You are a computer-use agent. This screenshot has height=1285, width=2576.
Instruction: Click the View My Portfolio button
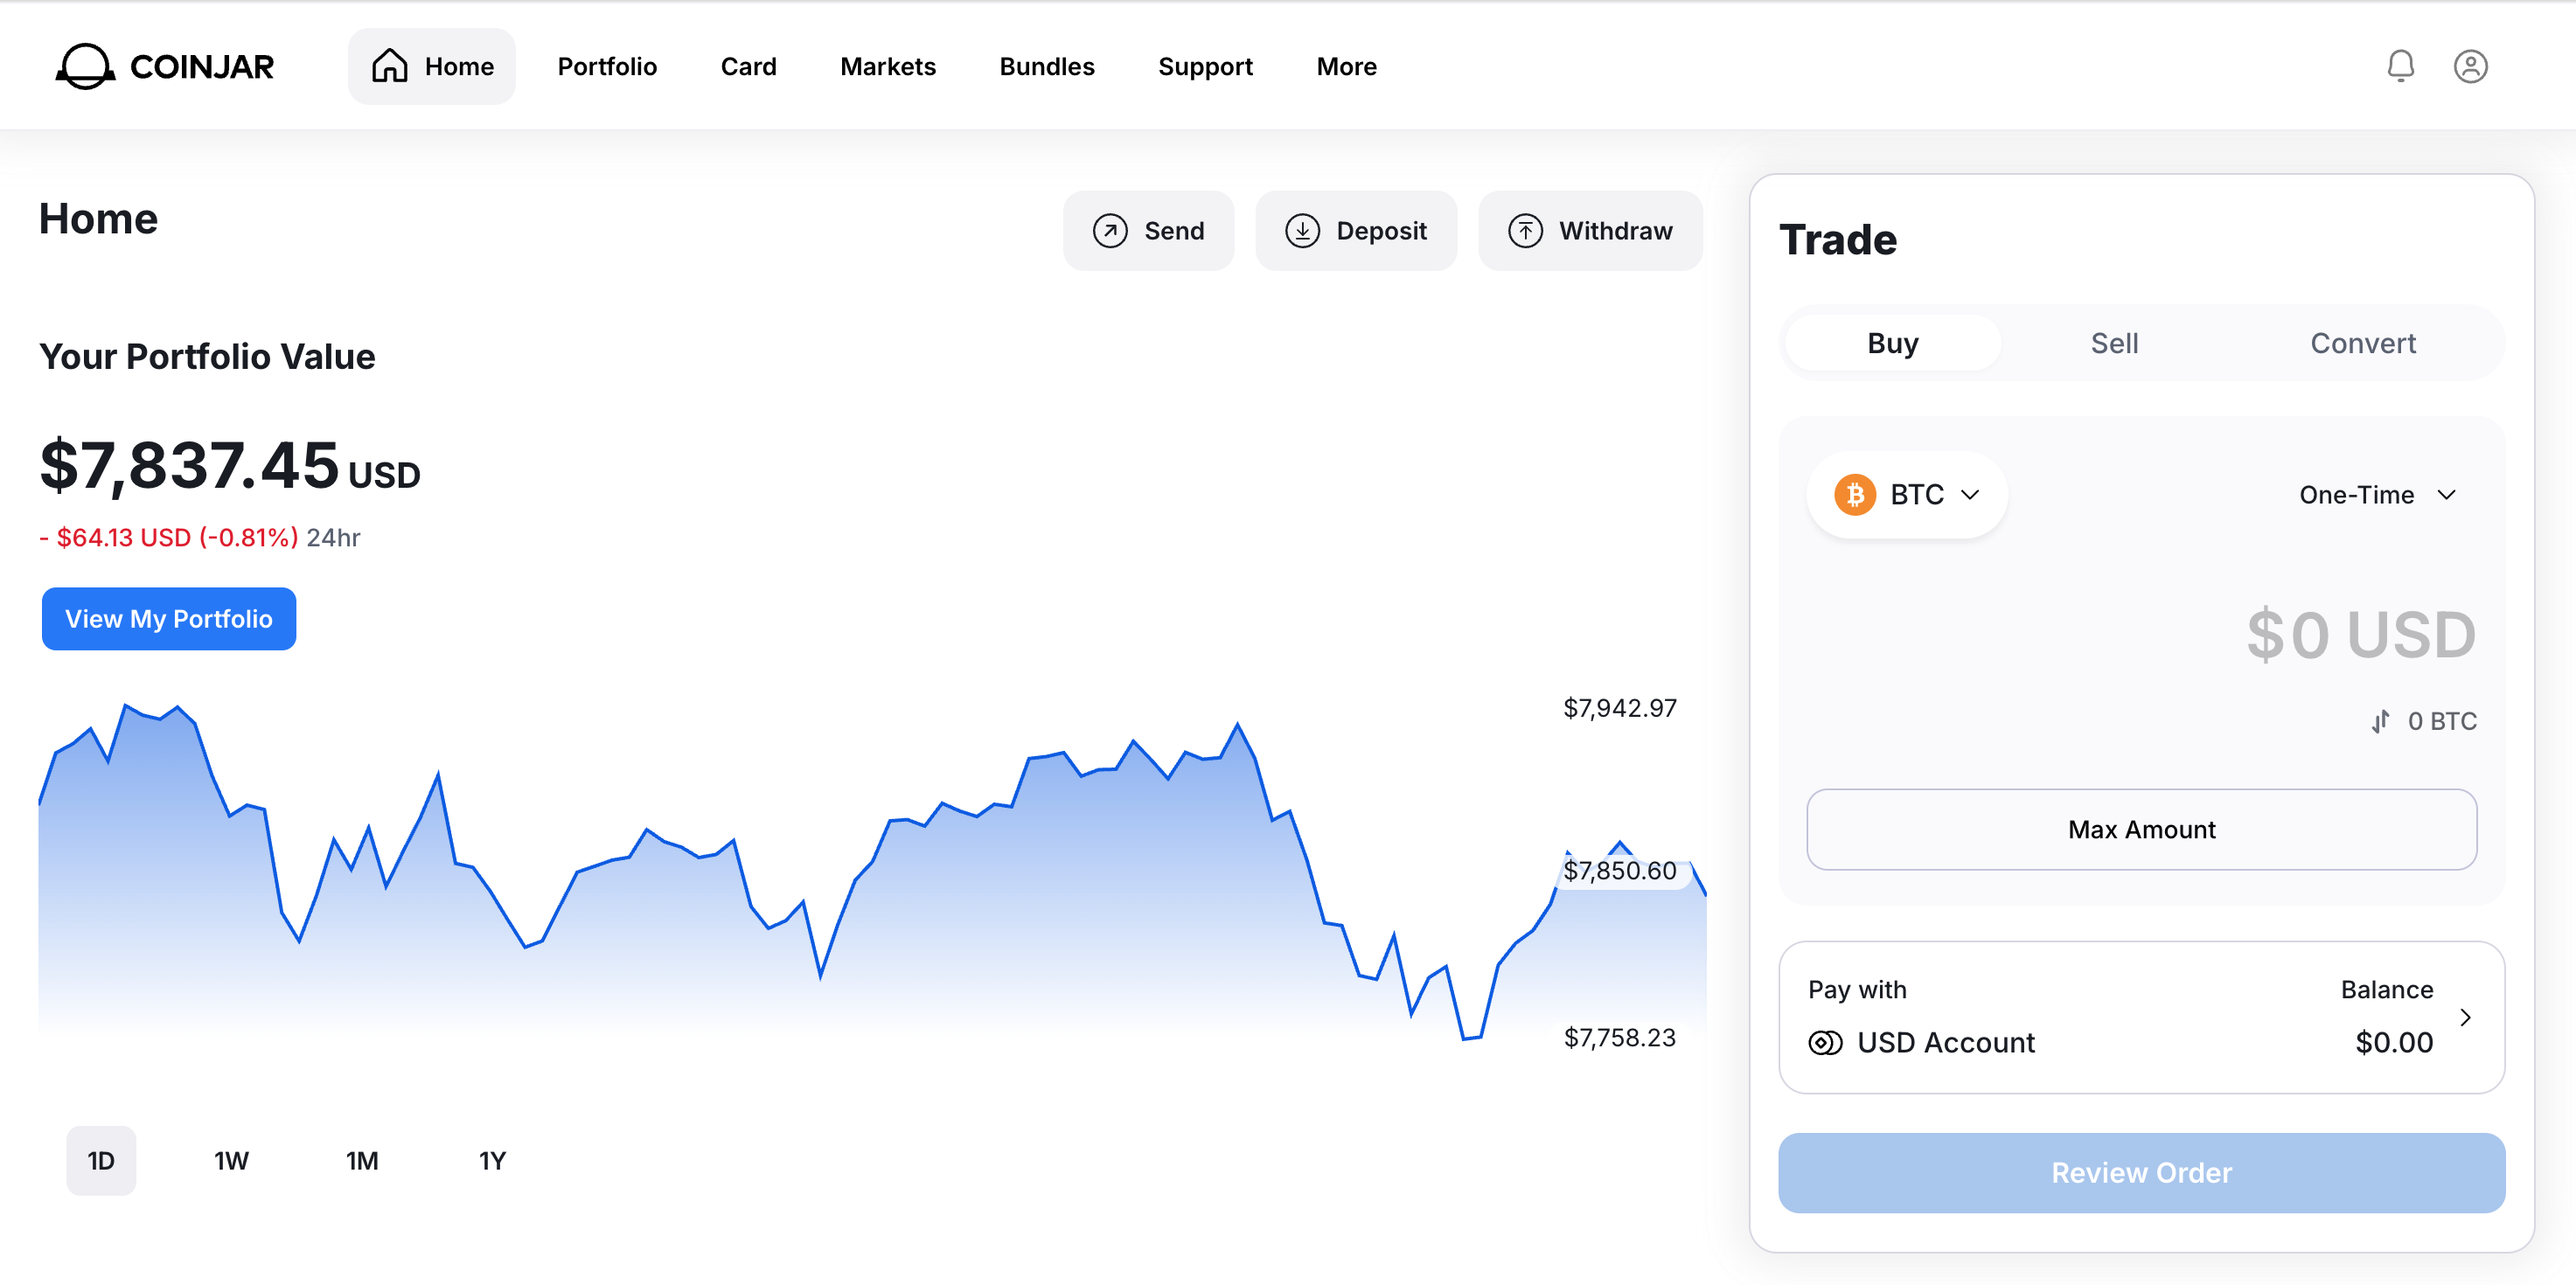169,619
